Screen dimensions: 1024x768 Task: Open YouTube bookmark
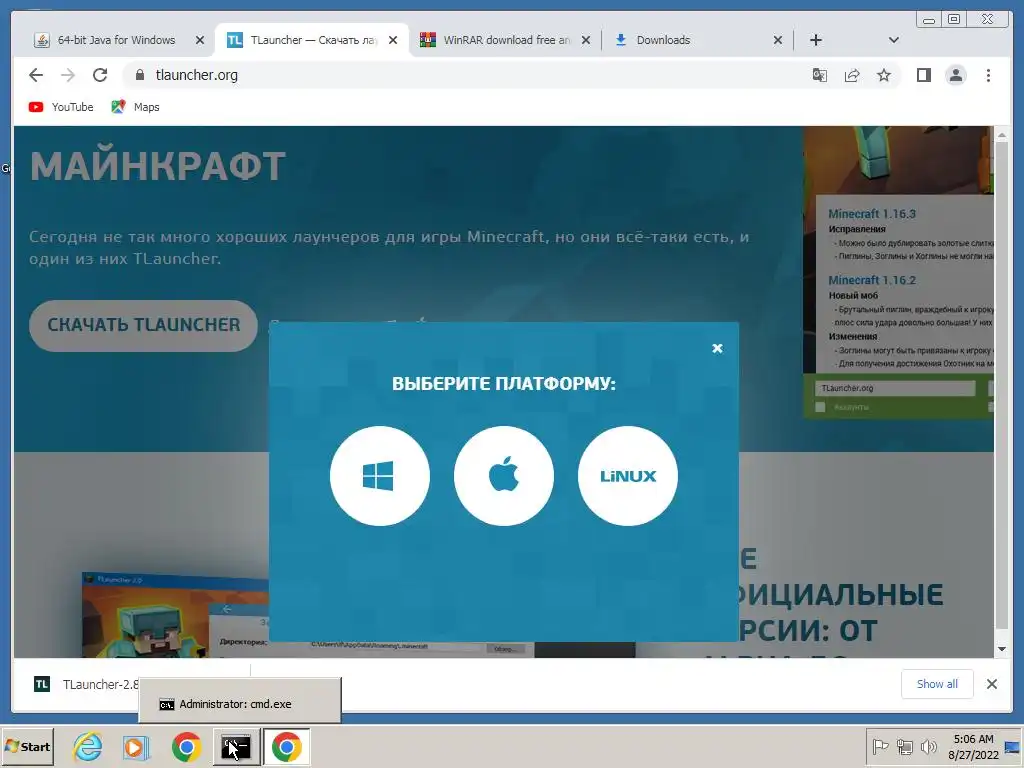point(61,107)
